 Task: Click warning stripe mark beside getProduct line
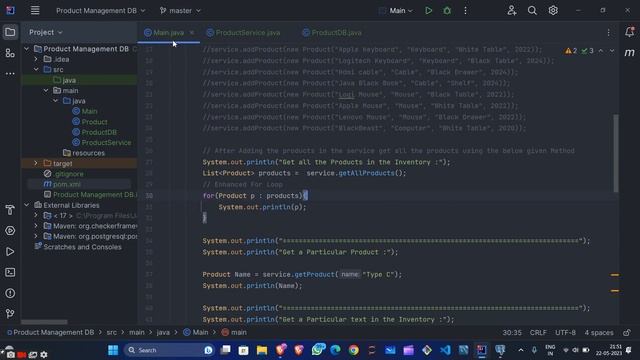tap(615, 275)
